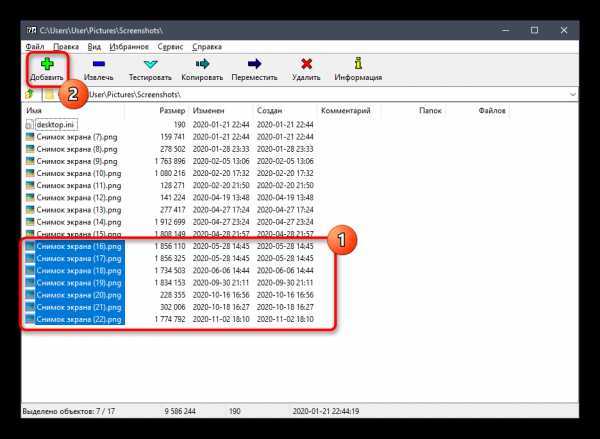Click icon of Снимок экрана (11).png
Image resolution: width=600 pixels, height=439 pixels.
click(x=30, y=185)
